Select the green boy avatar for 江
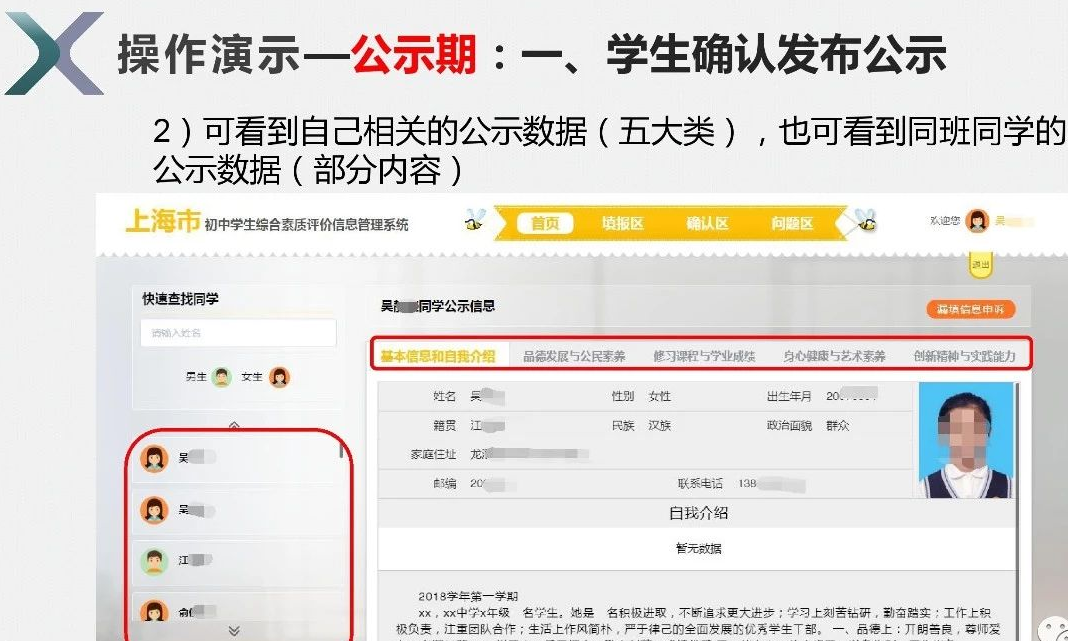The width and height of the screenshot is (1068, 641). pyautogui.click(x=154, y=561)
